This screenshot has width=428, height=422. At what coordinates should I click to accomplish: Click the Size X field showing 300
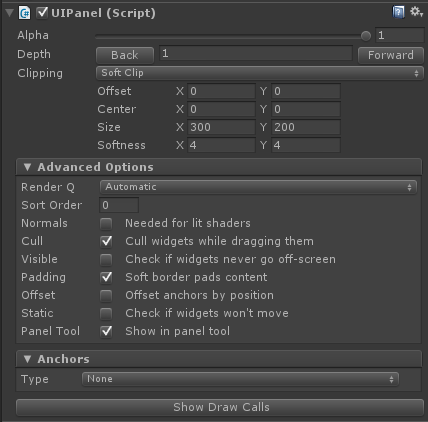coord(221,127)
